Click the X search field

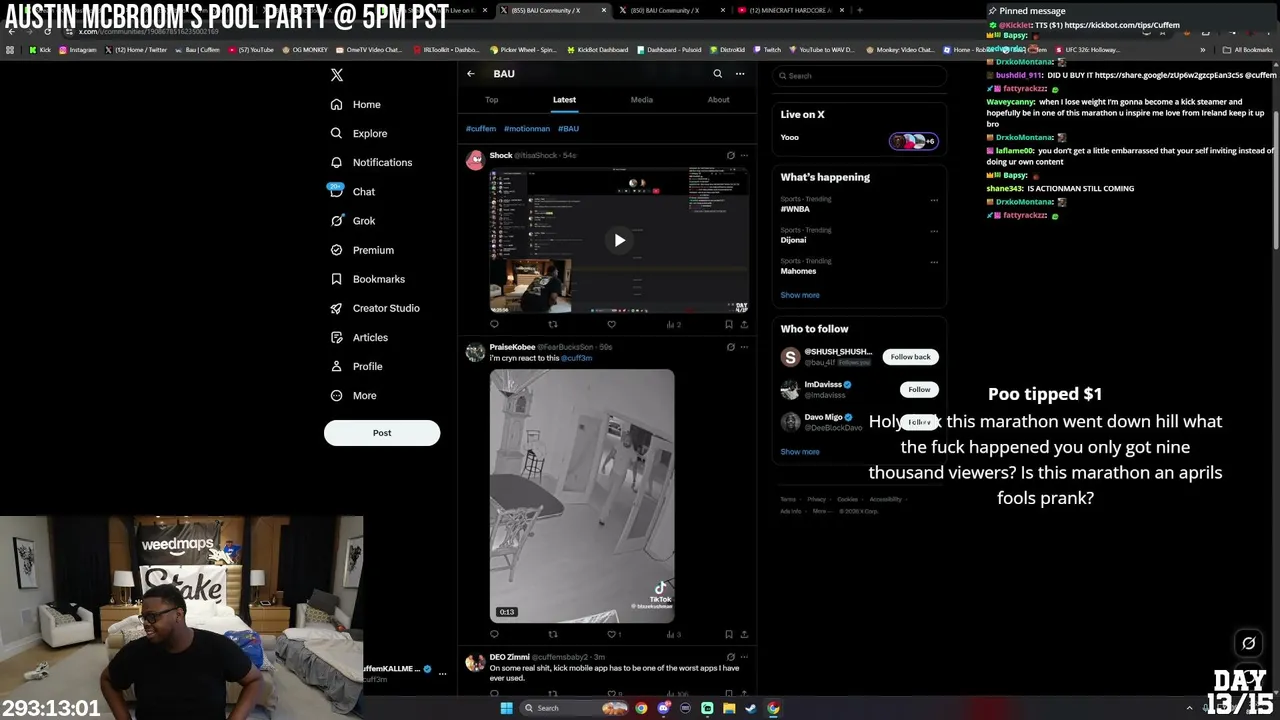pos(860,76)
